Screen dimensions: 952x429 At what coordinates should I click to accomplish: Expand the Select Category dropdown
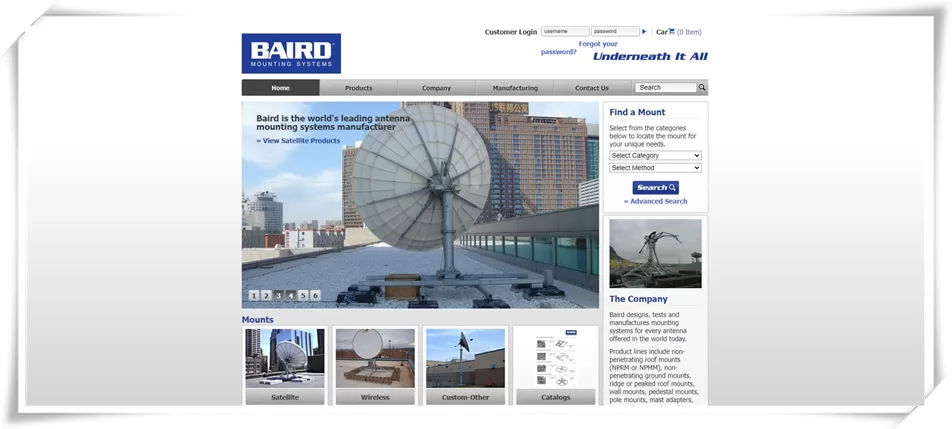(655, 156)
